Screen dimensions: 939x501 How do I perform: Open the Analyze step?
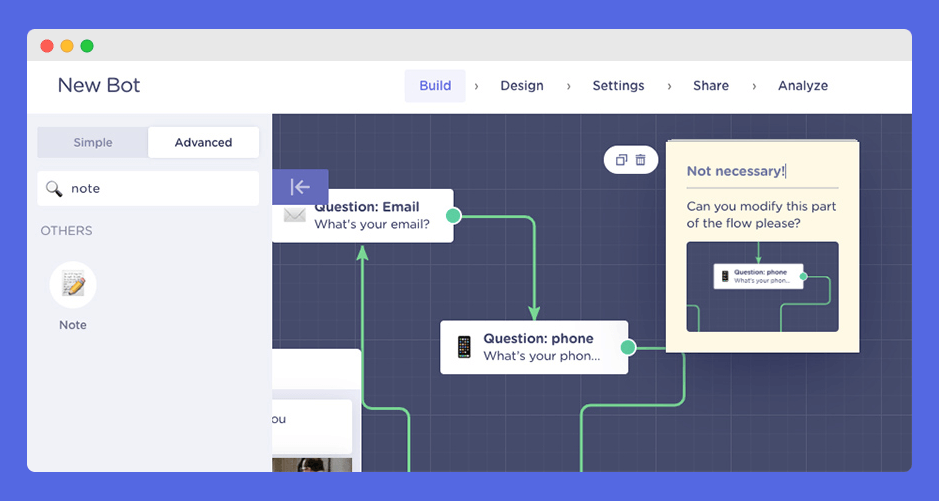[x=802, y=86]
